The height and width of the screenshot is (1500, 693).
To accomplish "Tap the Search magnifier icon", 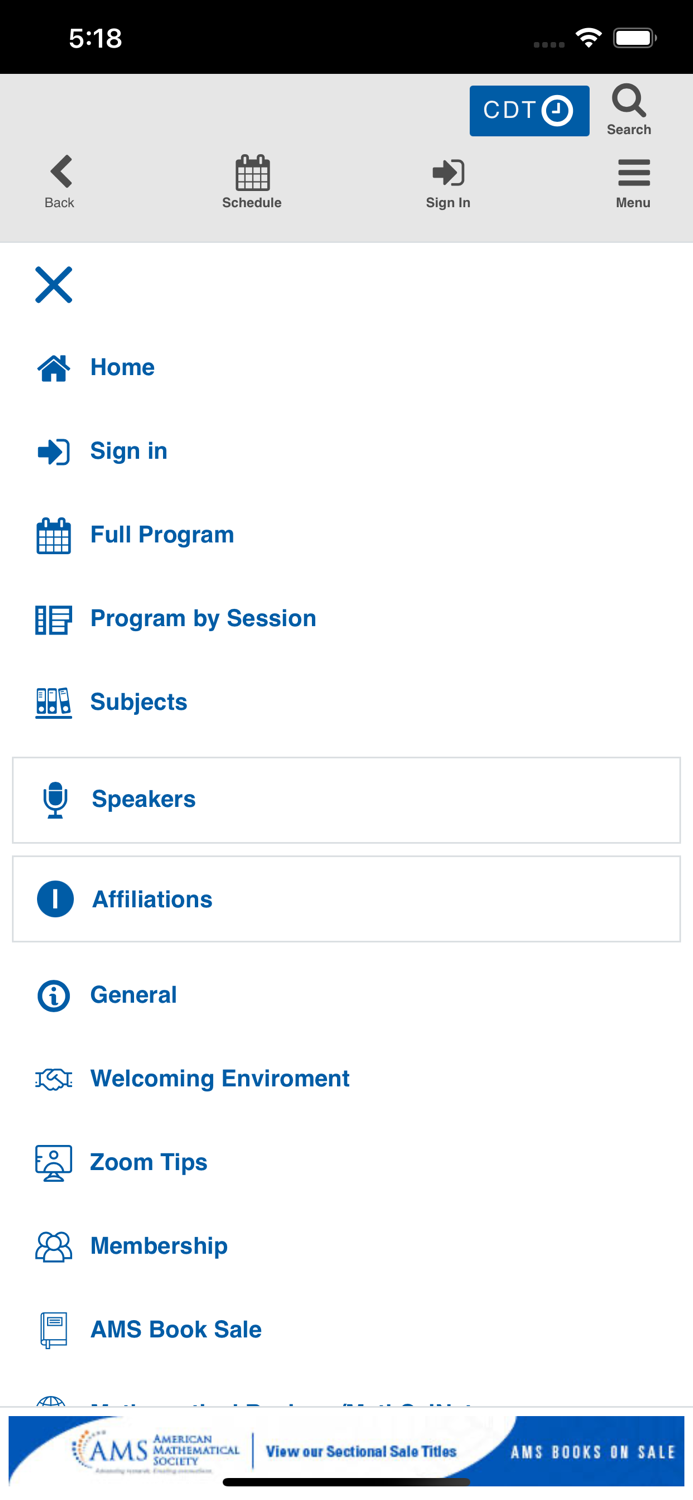I will (x=629, y=102).
